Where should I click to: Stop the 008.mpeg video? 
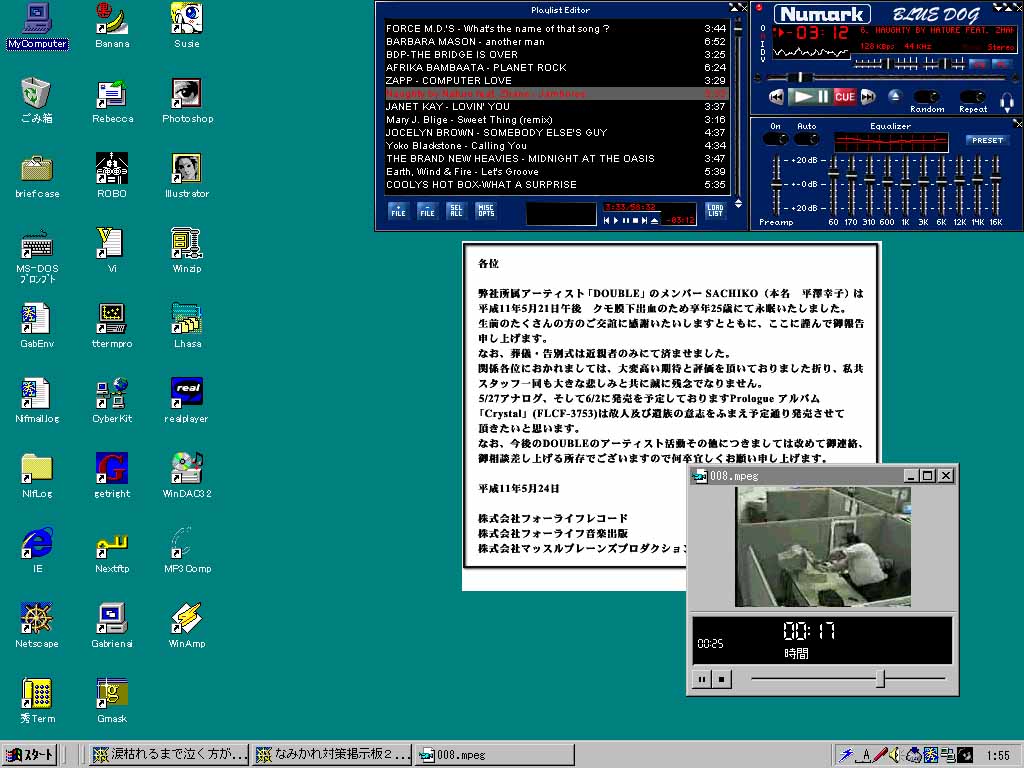coord(722,679)
